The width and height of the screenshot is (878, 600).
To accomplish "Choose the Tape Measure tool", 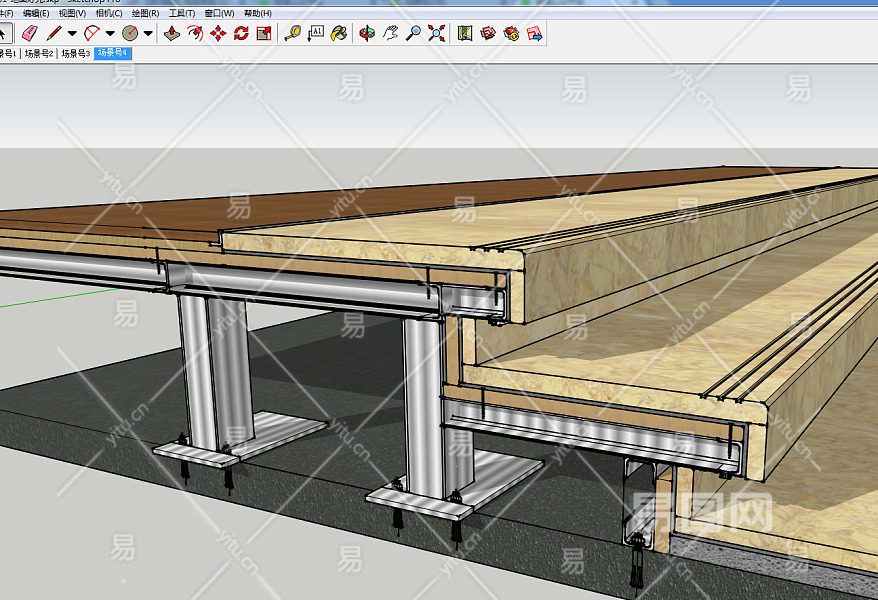I will coord(292,33).
